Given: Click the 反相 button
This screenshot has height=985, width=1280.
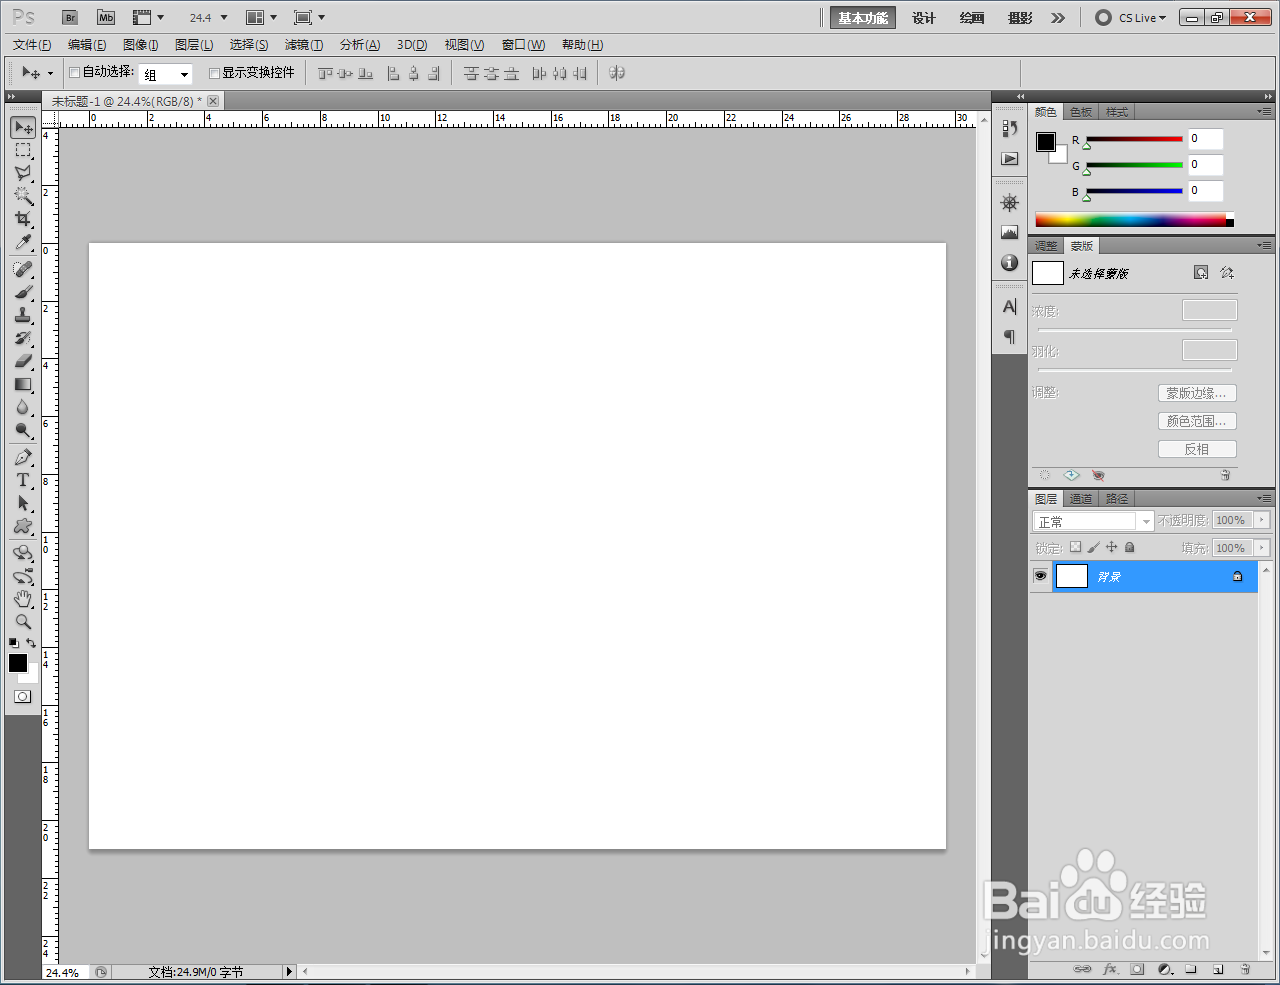Looking at the screenshot, I should [1197, 449].
